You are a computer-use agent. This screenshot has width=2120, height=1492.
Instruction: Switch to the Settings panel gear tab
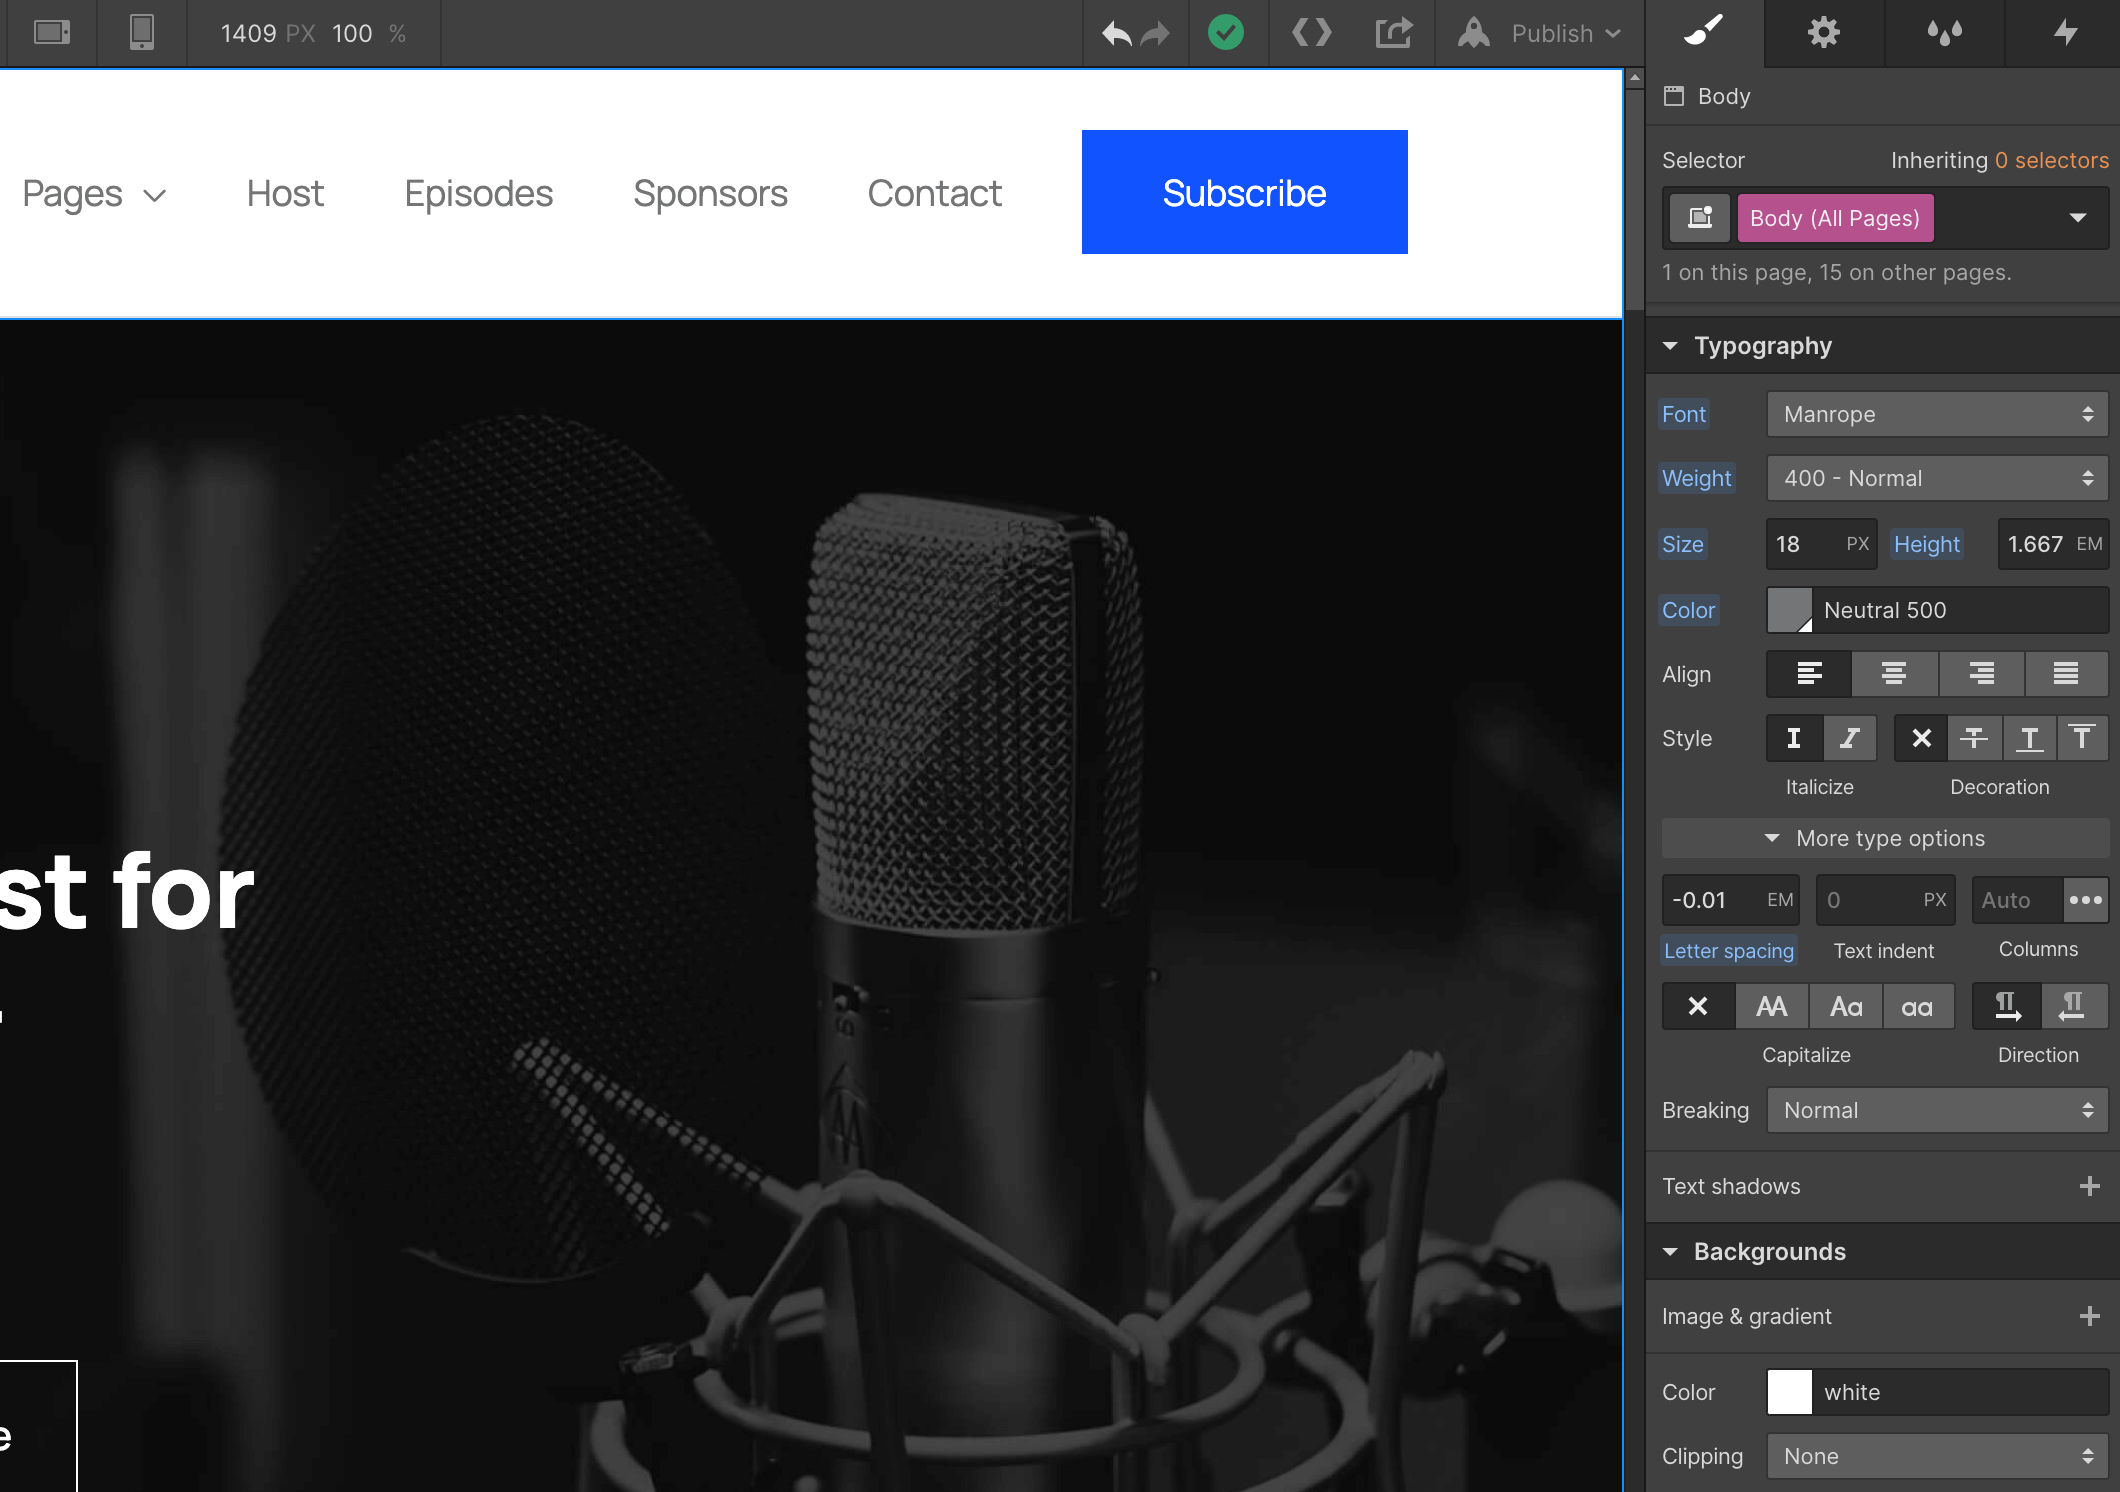1824,33
